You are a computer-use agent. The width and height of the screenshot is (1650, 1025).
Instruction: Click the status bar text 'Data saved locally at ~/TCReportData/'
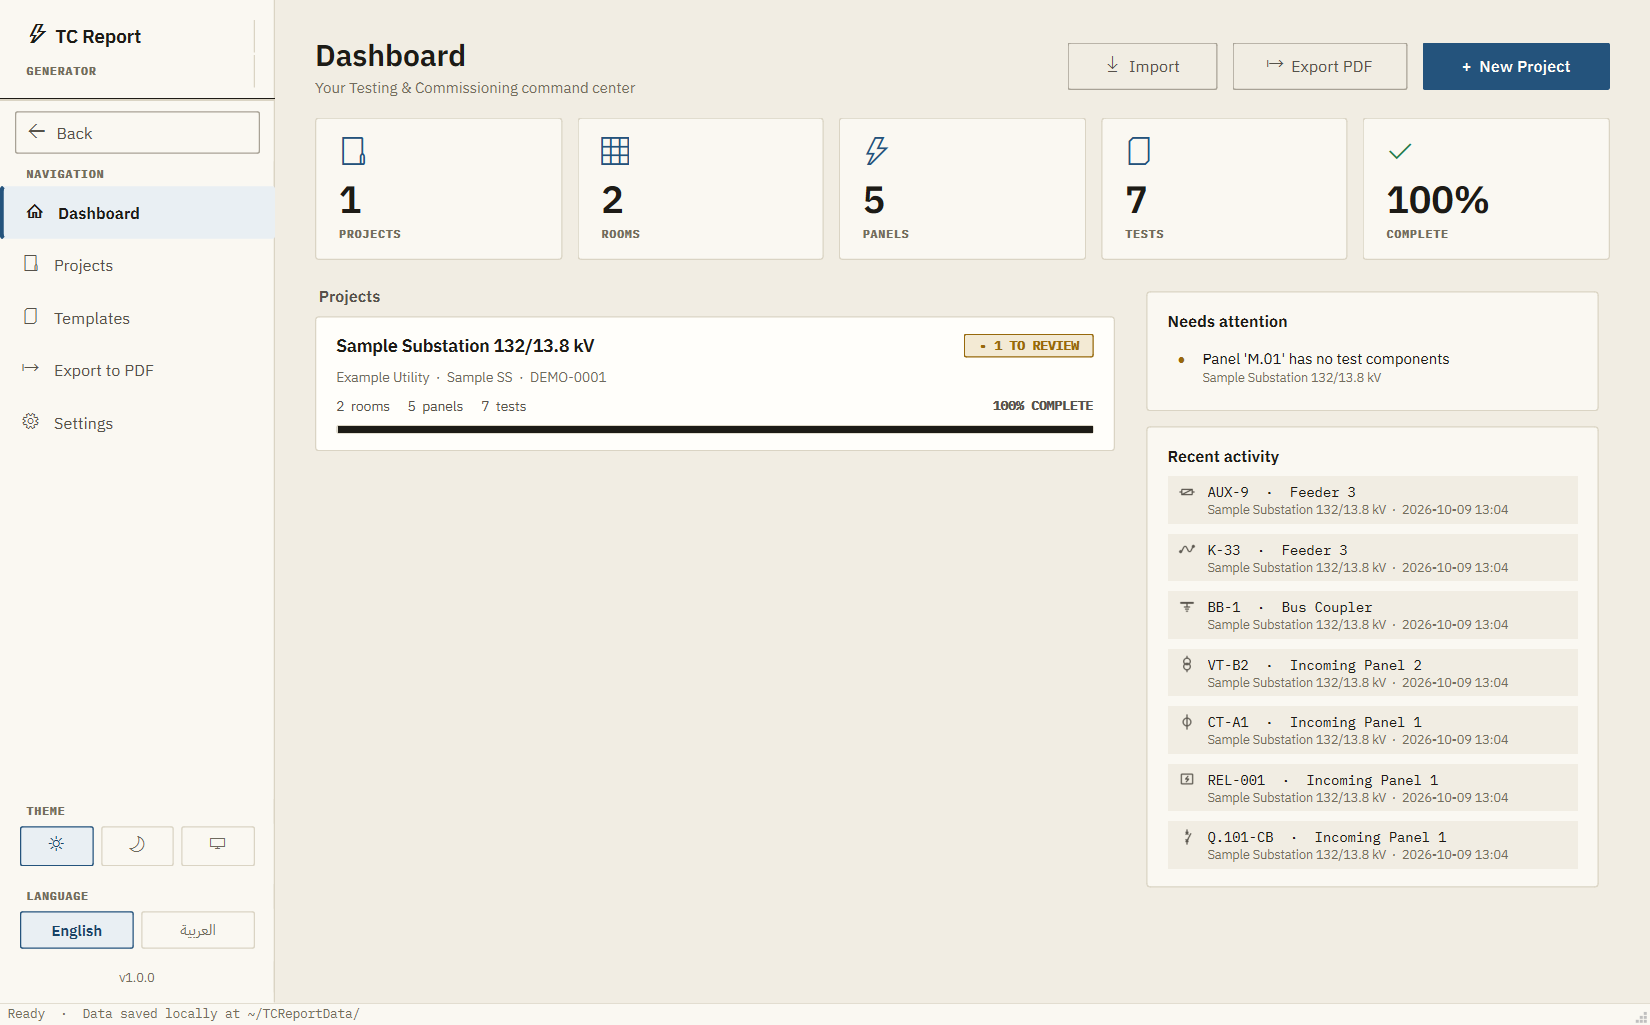221,1013
